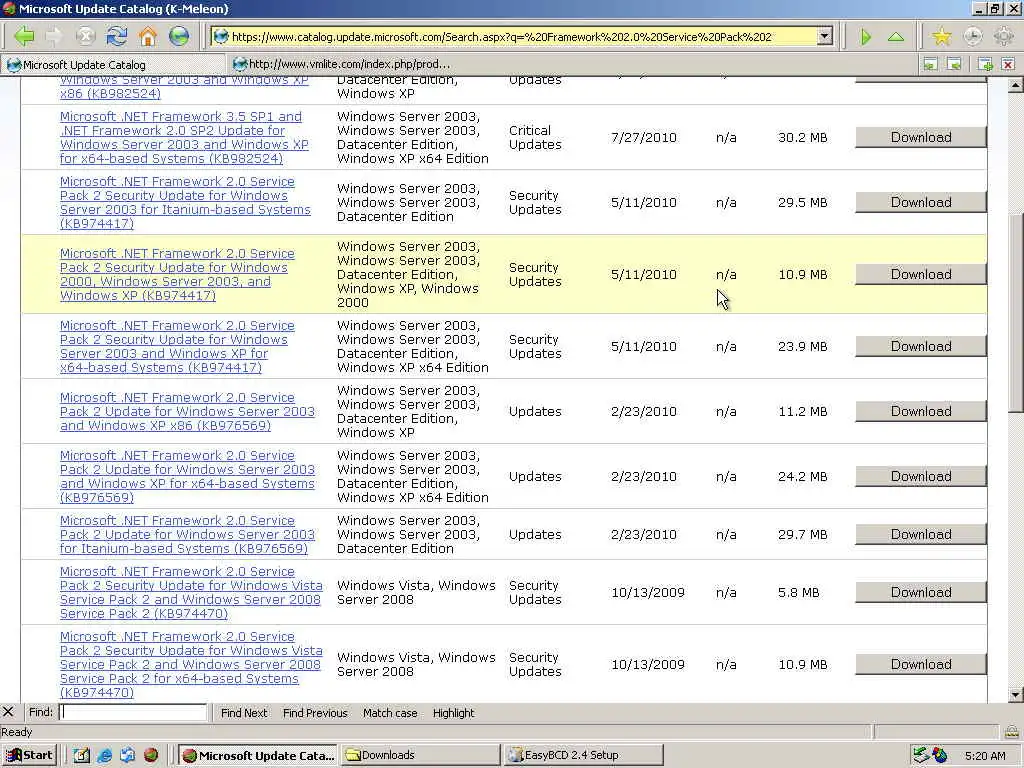1024x768 pixels.
Task: Click the URL address field
Action: coord(522,37)
